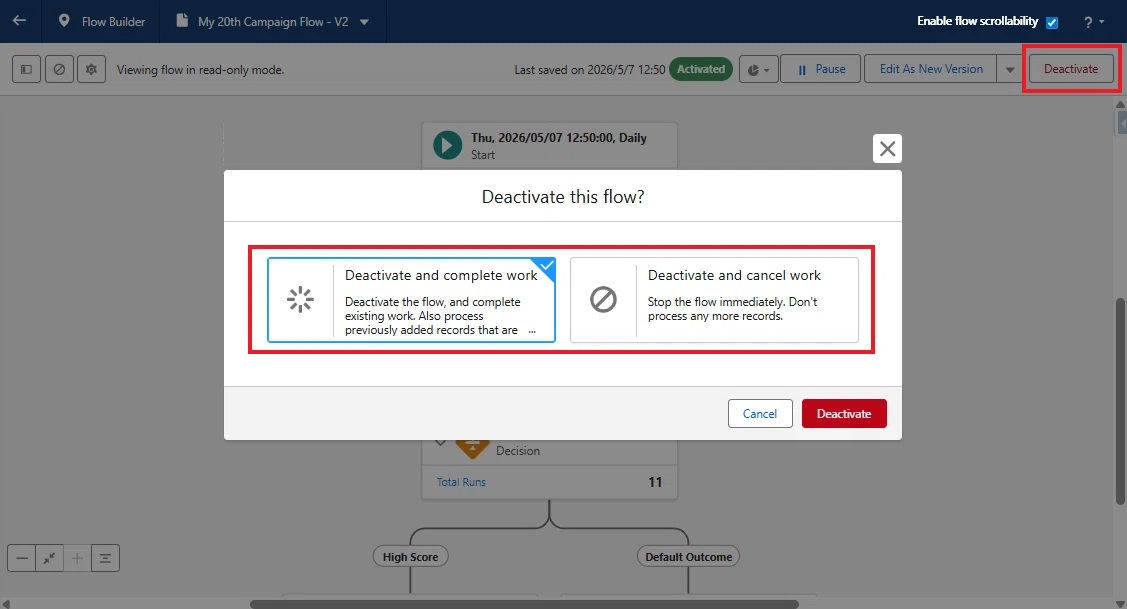Viewport: 1127px width, 609px height.
Task: Click the circle-slash toolbar icon
Action: click(x=59, y=69)
